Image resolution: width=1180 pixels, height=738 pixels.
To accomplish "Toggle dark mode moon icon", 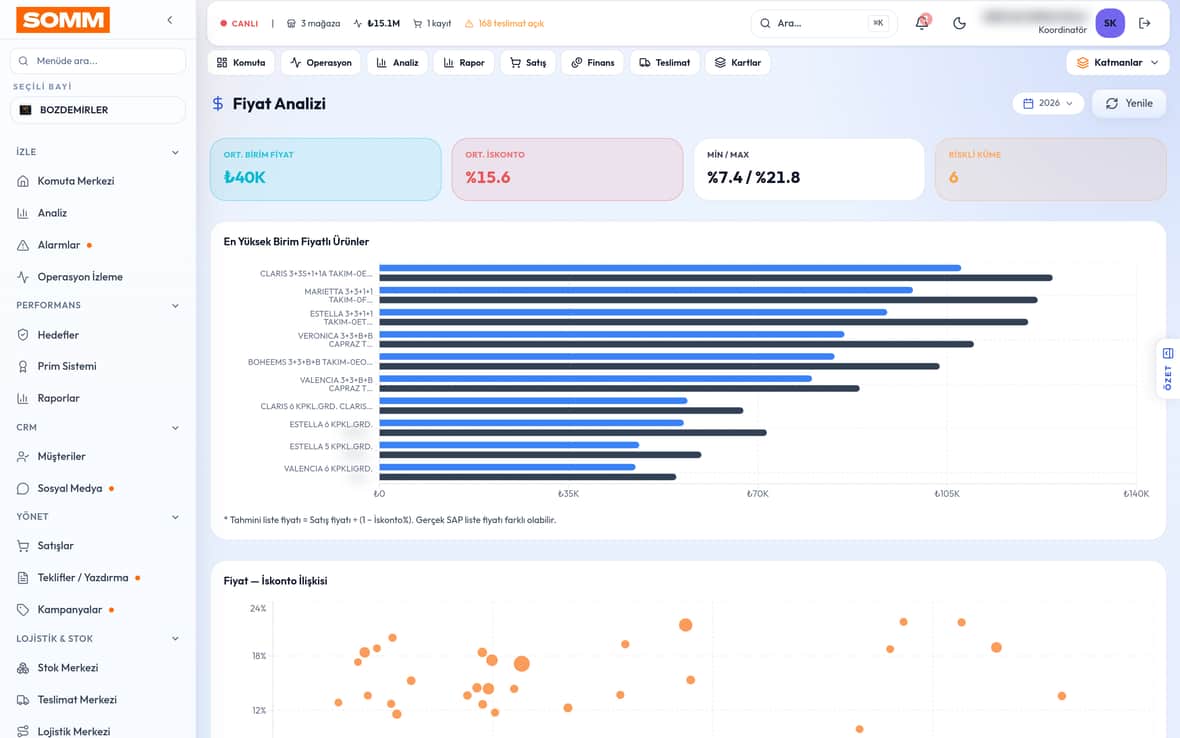I will 959,23.
